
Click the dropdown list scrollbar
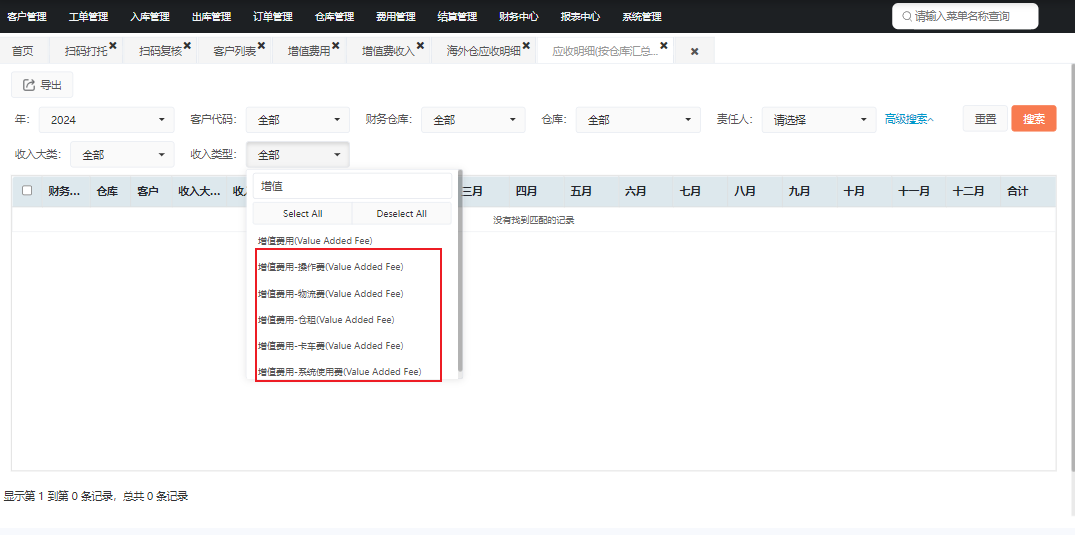point(460,271)
